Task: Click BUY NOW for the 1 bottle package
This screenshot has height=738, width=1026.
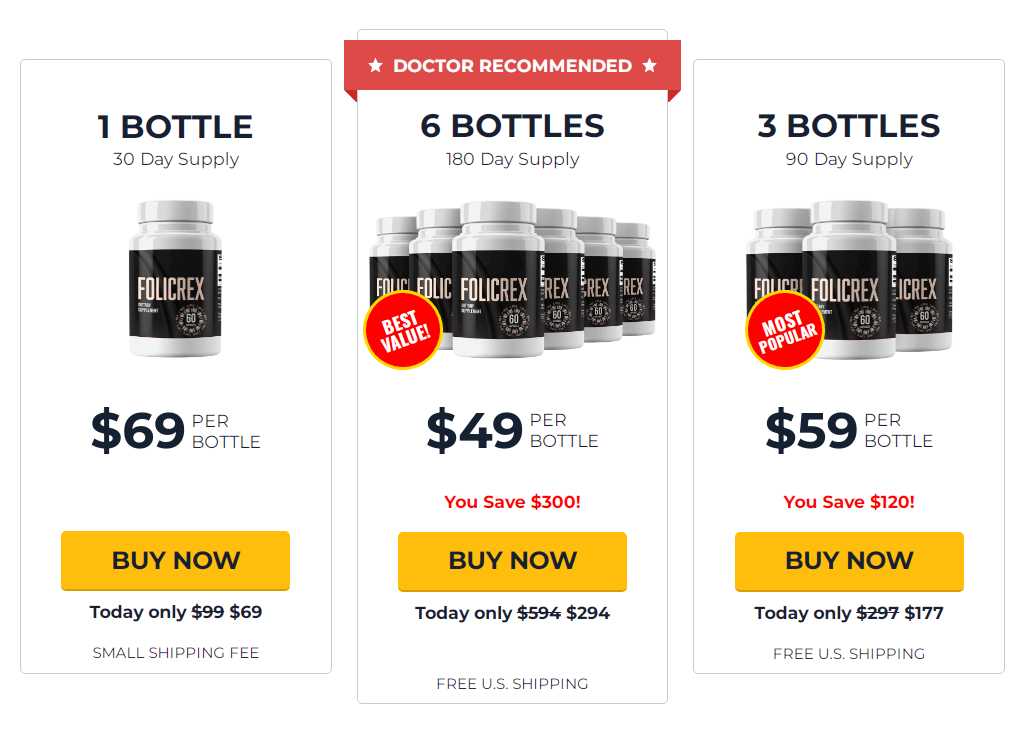Action: 175,561
